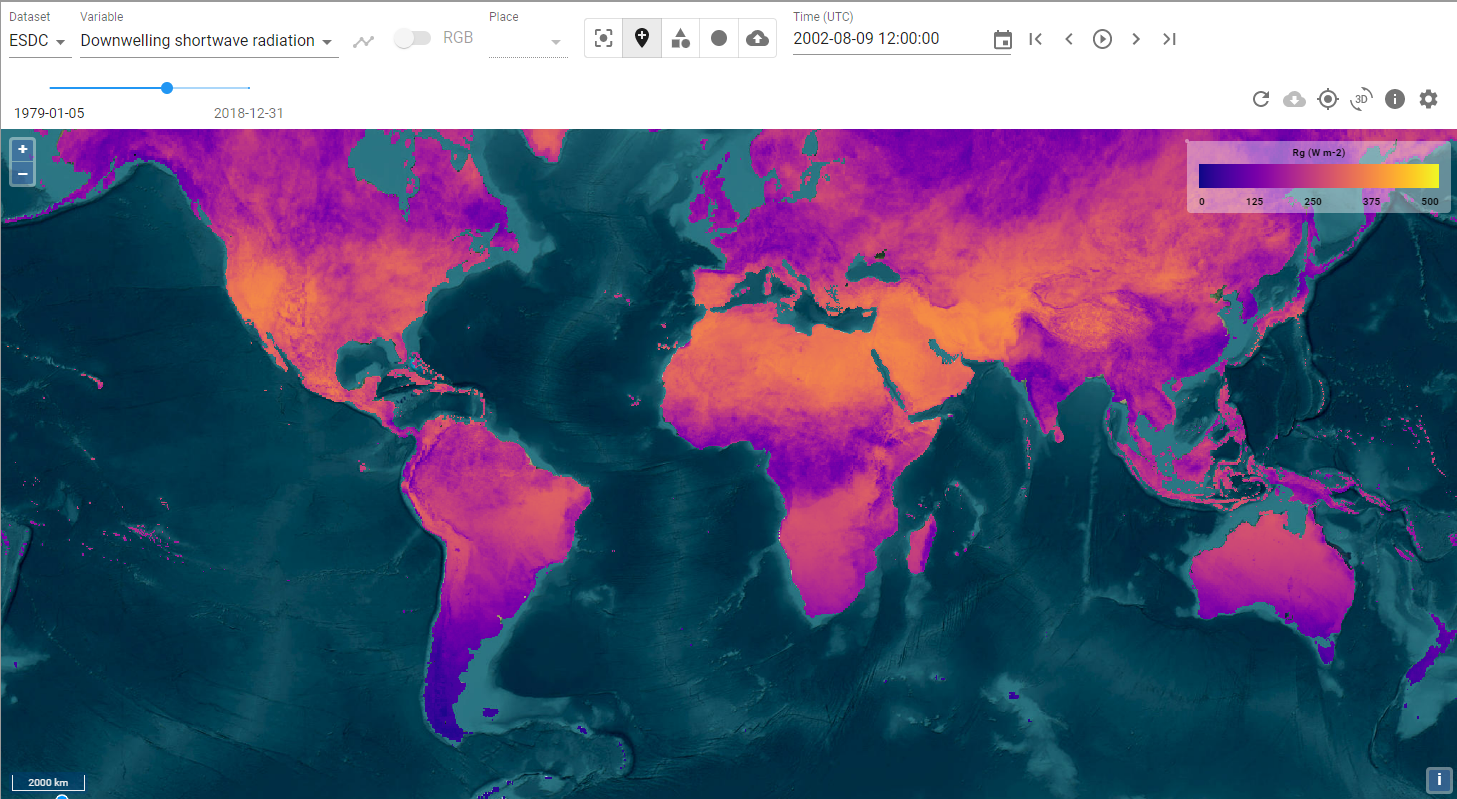Viewport: 1457px width, 799px height.
Task: Open the information panel icon in the toolbar
Action: click(1395, 99)
